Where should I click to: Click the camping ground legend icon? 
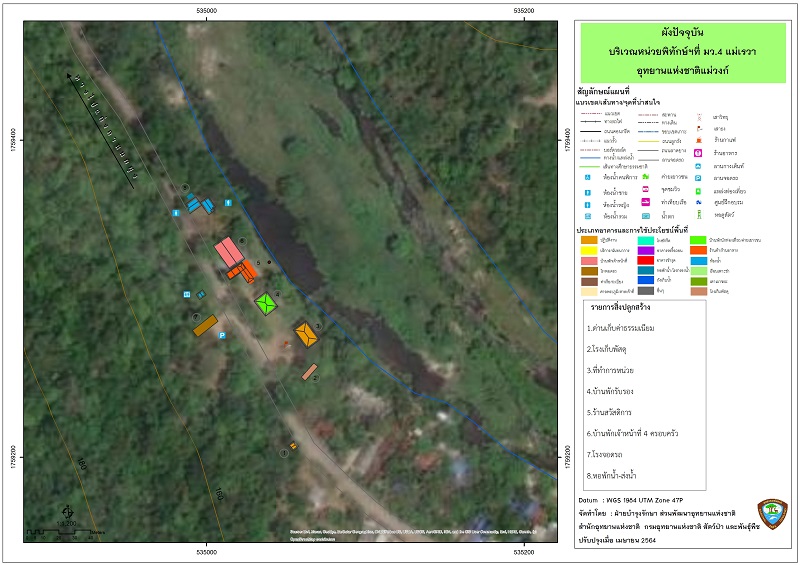tap(698, 166)
